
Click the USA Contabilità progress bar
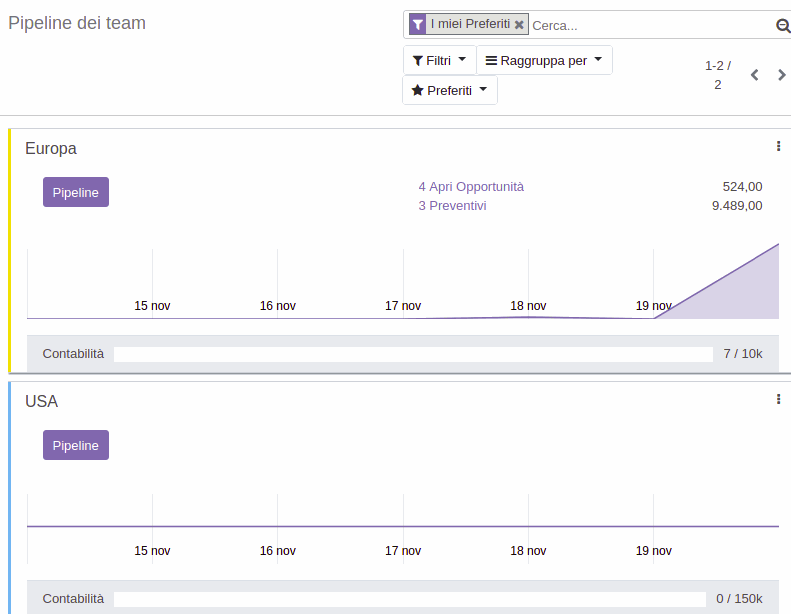(410, 599)
